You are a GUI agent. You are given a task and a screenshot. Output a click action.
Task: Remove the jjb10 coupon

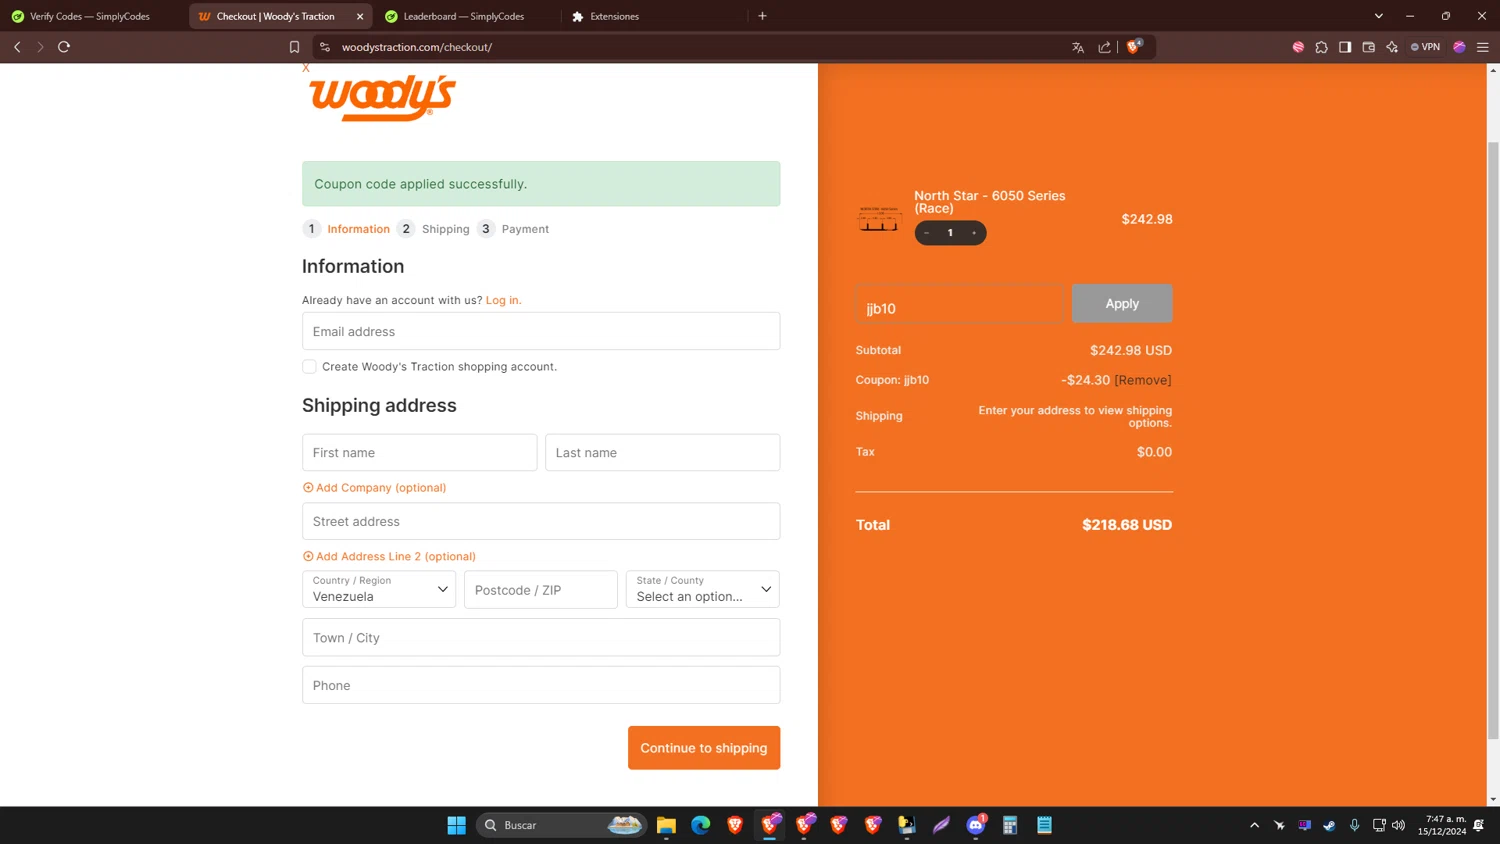click(1143, 380)
